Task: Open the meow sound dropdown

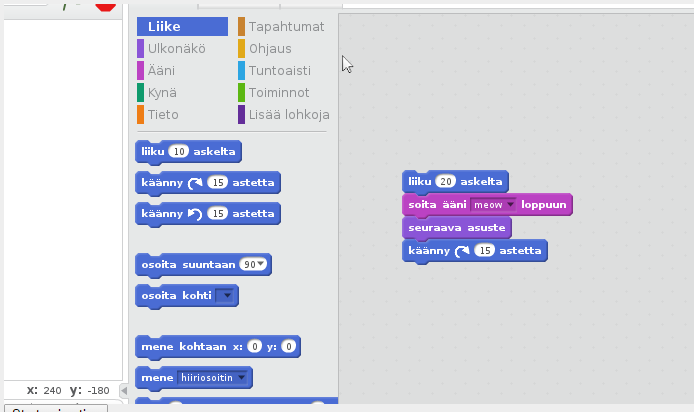Action: [x=510, y=205]
